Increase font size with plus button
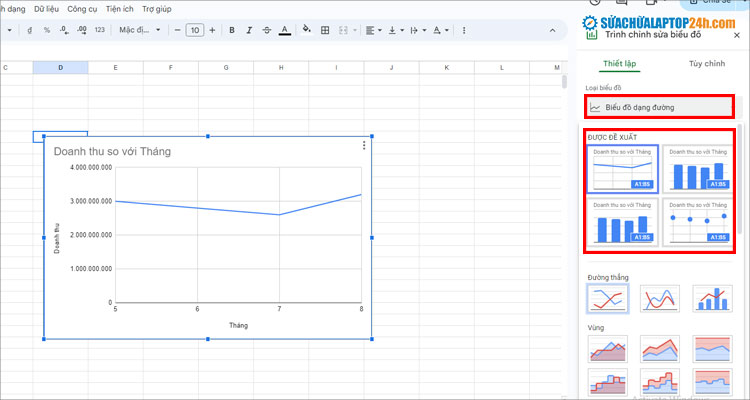Image resolution: width=750 pixels, height=400 pixels. [x=212, y=31]
